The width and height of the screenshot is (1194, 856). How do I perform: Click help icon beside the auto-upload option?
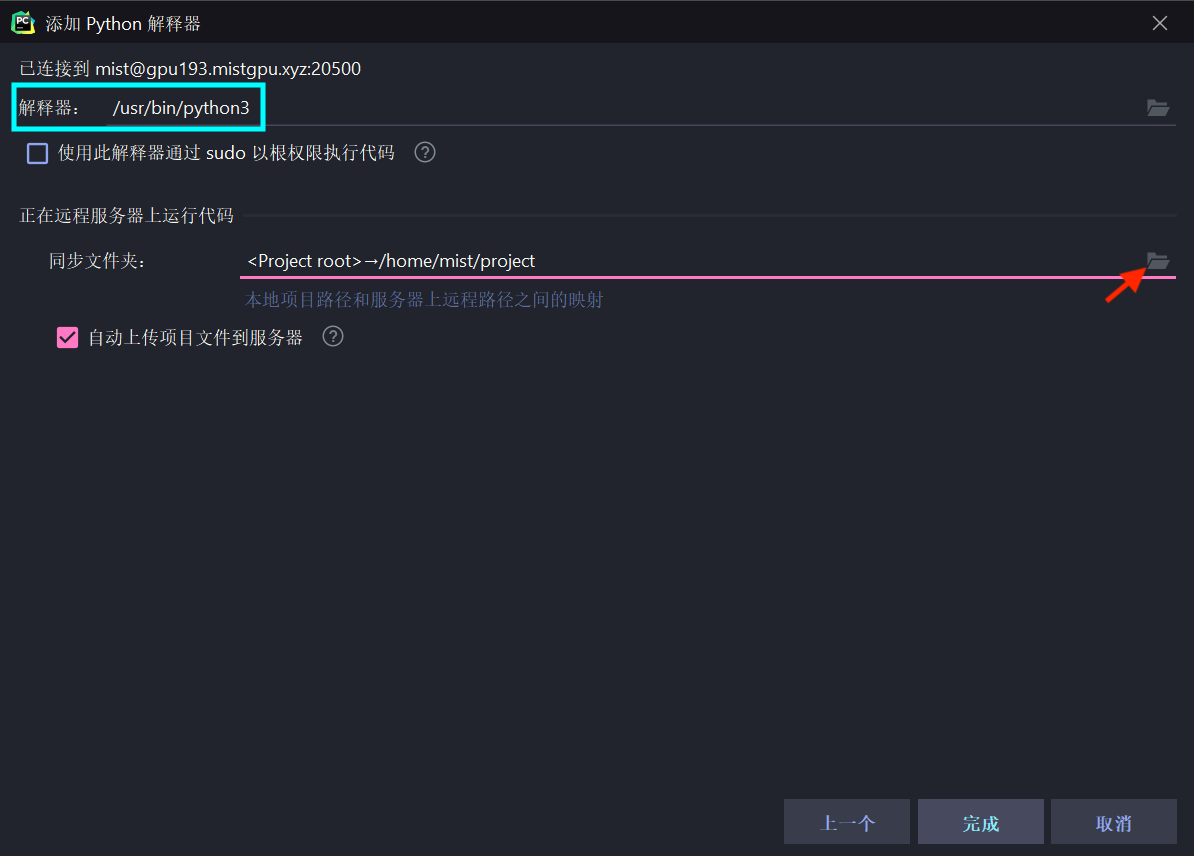[333, 337]
